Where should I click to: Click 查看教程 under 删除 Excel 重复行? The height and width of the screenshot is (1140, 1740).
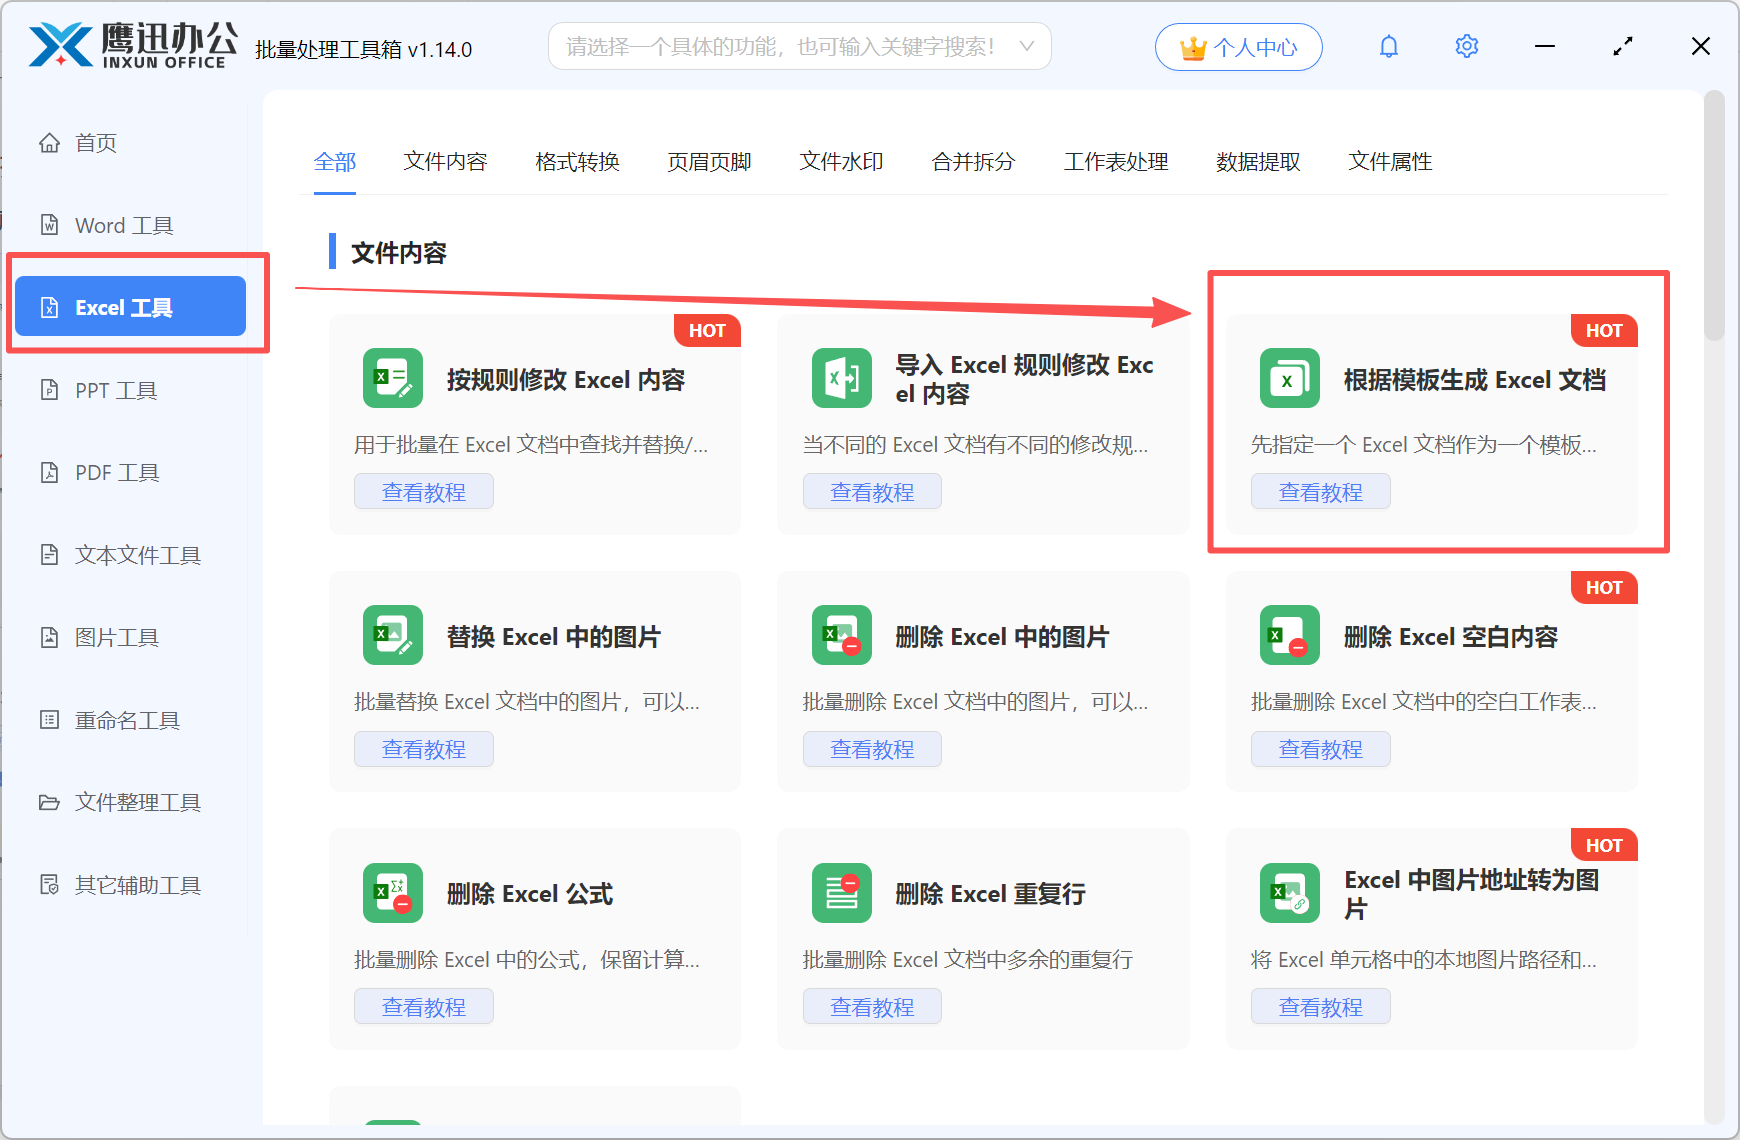click(872, 1006)
